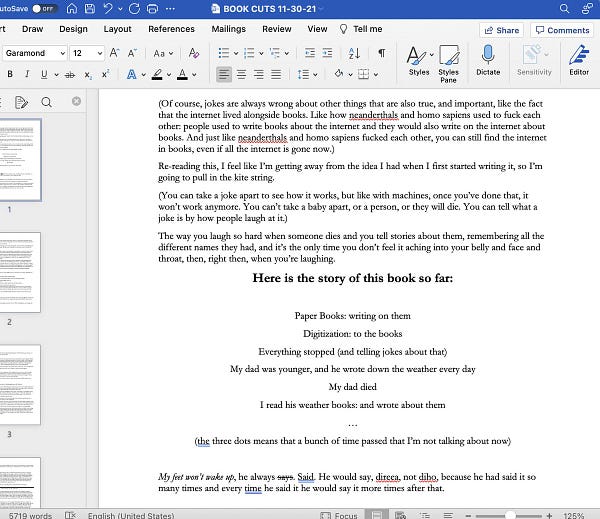The height and width of the screenshot is (519, 600).
Task: Expand multilevel list dropdown
Action: (287, 54)
